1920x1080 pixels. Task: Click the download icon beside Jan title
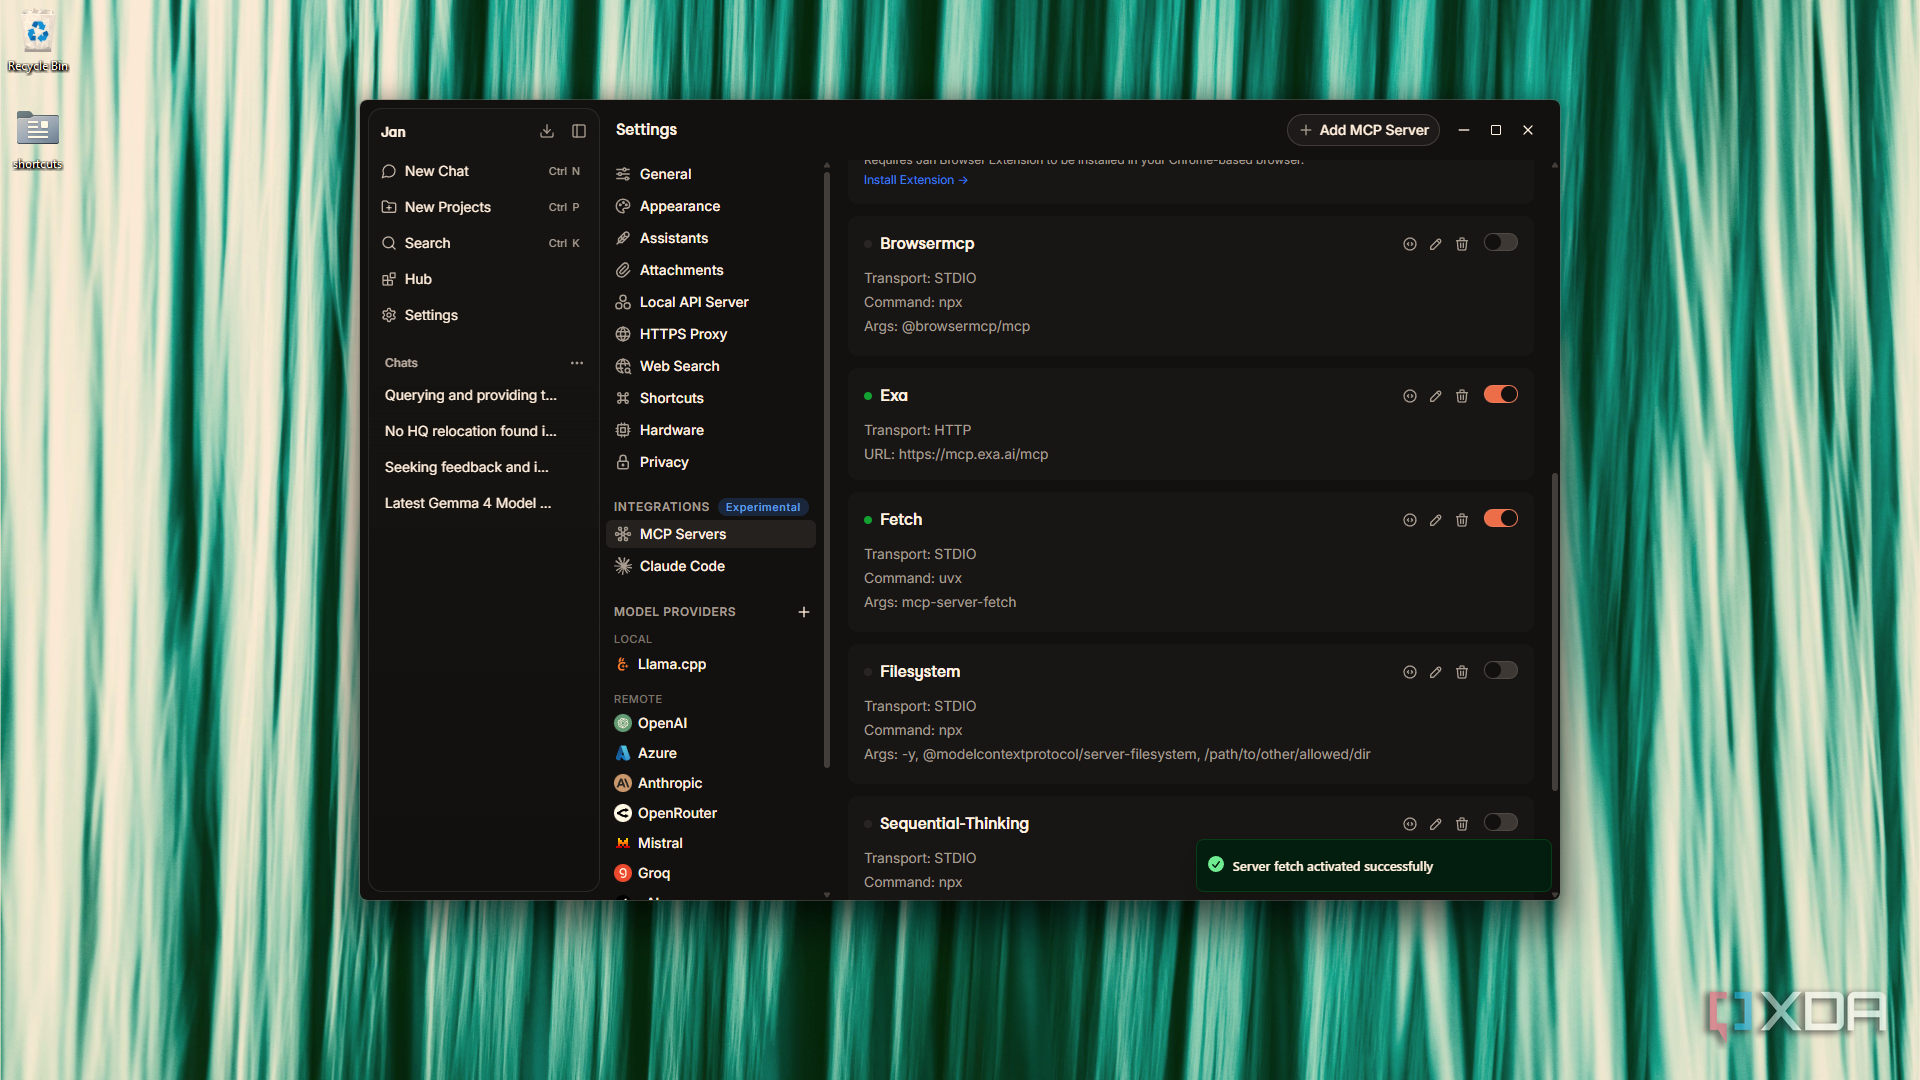(x=547, y=131)
